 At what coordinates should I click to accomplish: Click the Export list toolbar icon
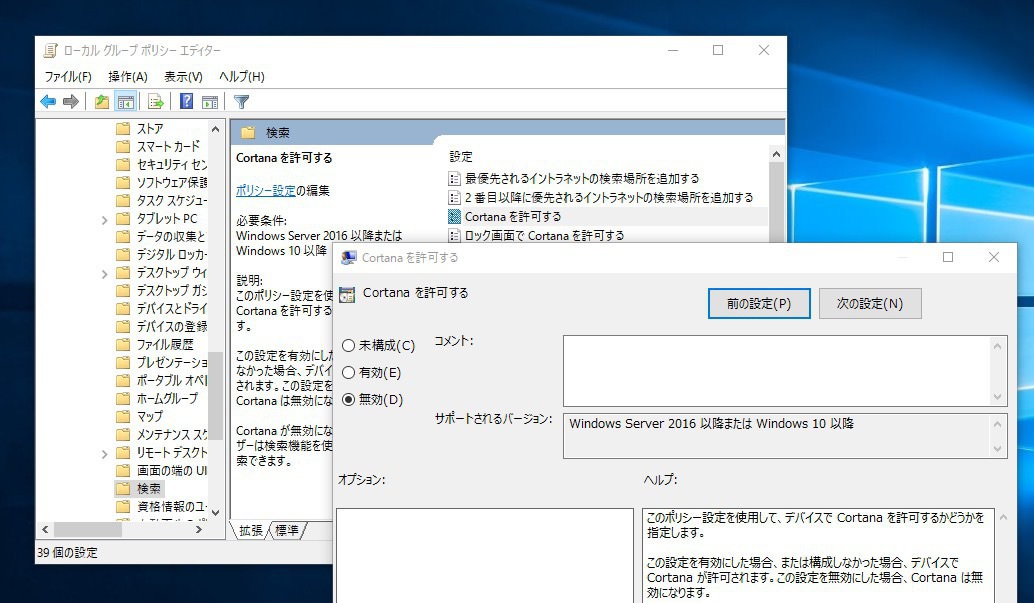point(156,102)
